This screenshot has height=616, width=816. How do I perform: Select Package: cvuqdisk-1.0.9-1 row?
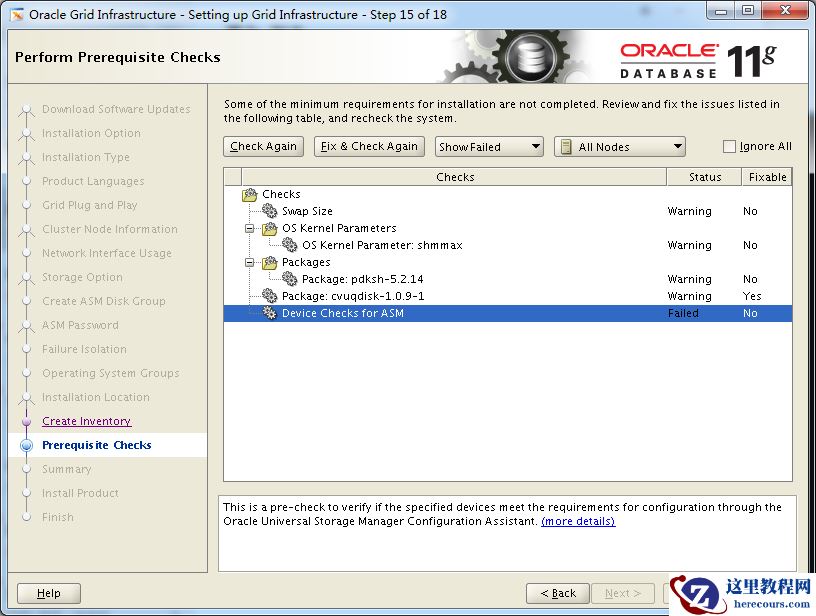508,296
